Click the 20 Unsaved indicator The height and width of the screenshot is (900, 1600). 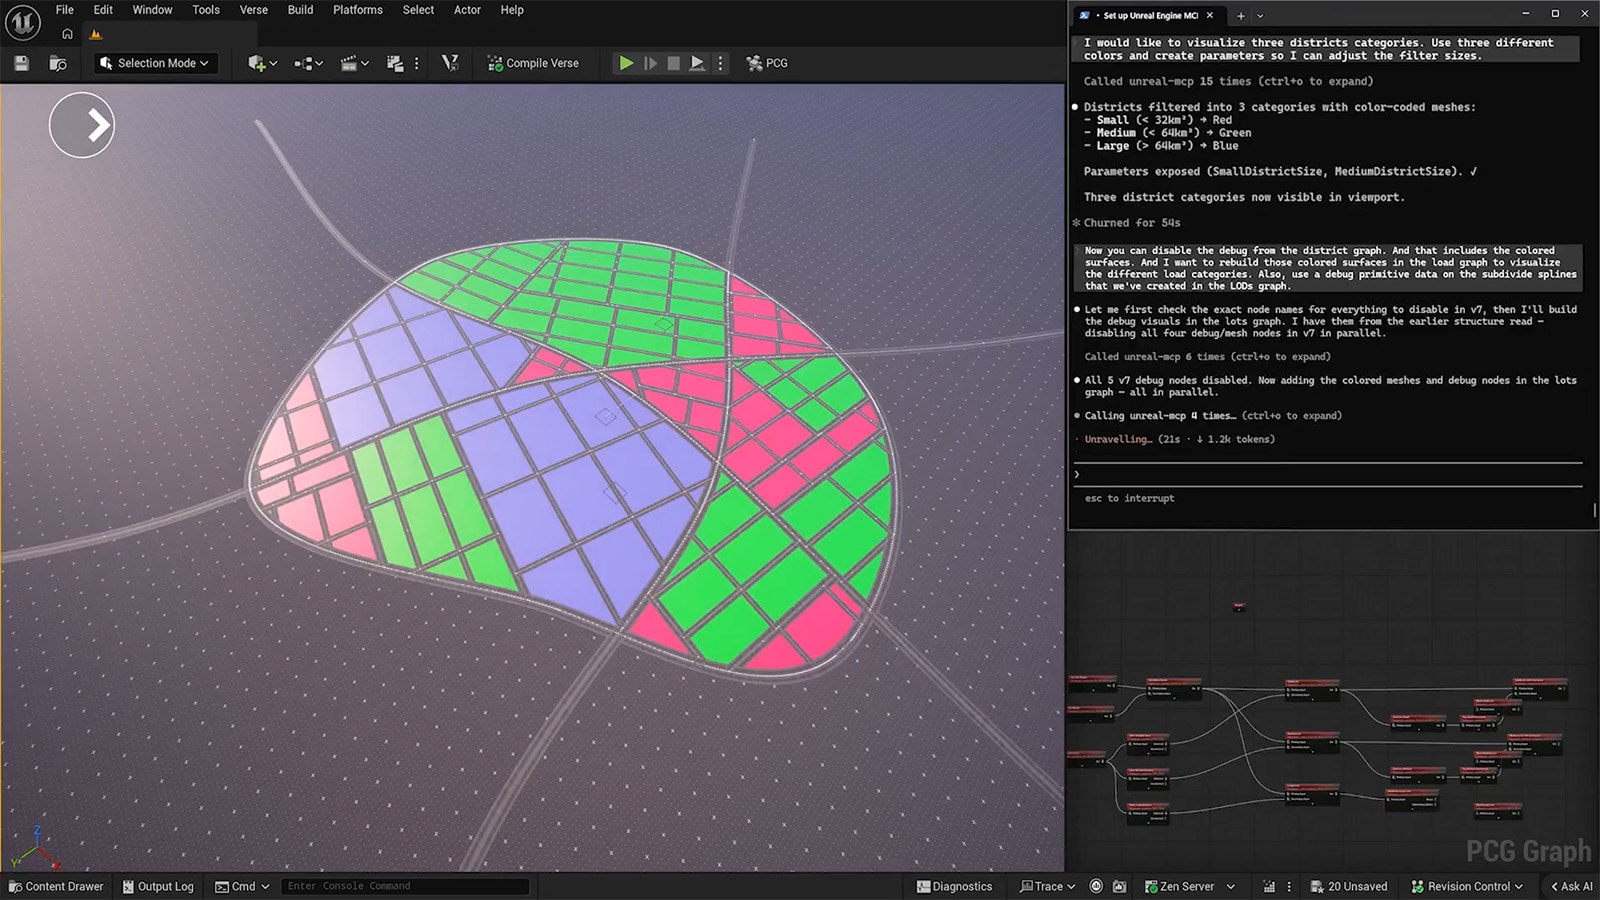[x=1349, y=886]
